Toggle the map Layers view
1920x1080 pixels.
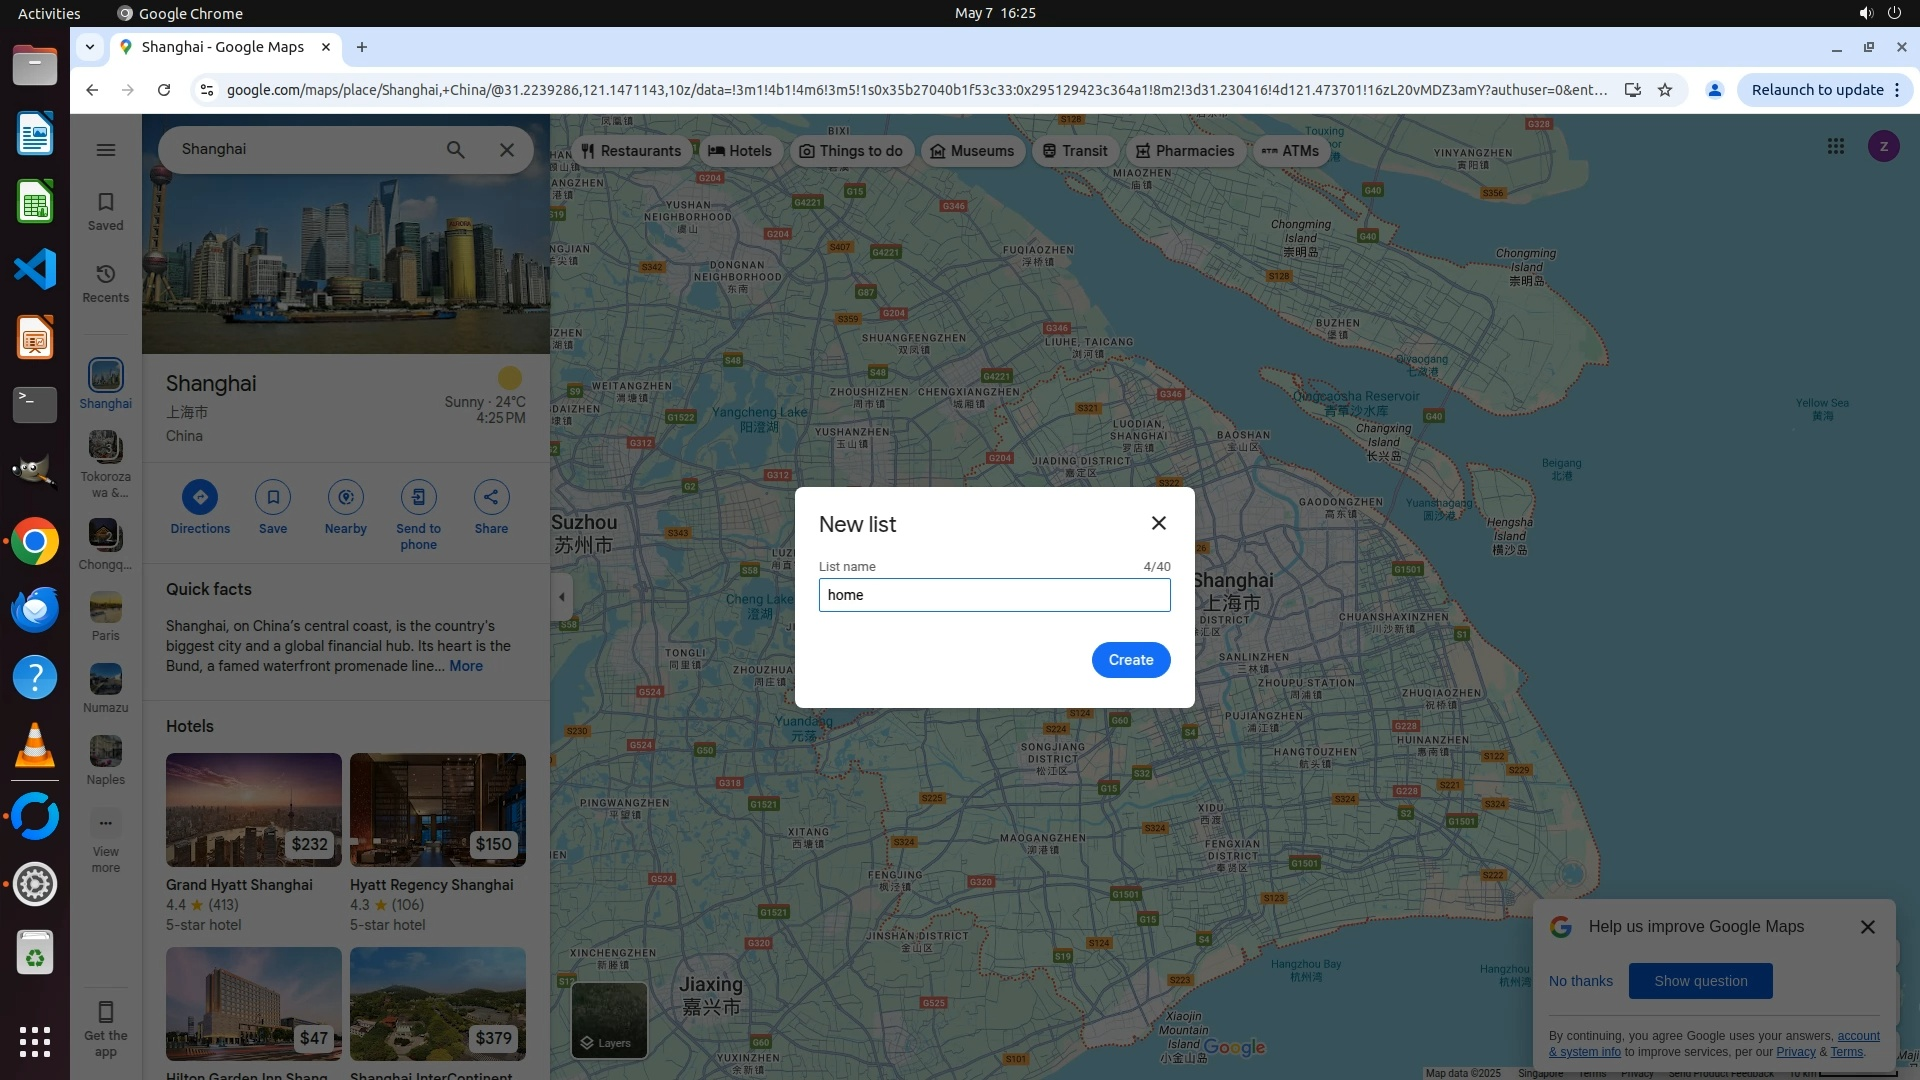point(608,1020)
